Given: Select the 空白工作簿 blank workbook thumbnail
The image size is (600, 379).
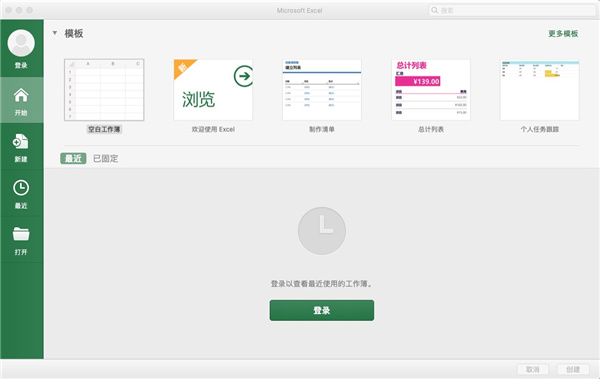Looking at the screenshot, I should coord(104,90).
